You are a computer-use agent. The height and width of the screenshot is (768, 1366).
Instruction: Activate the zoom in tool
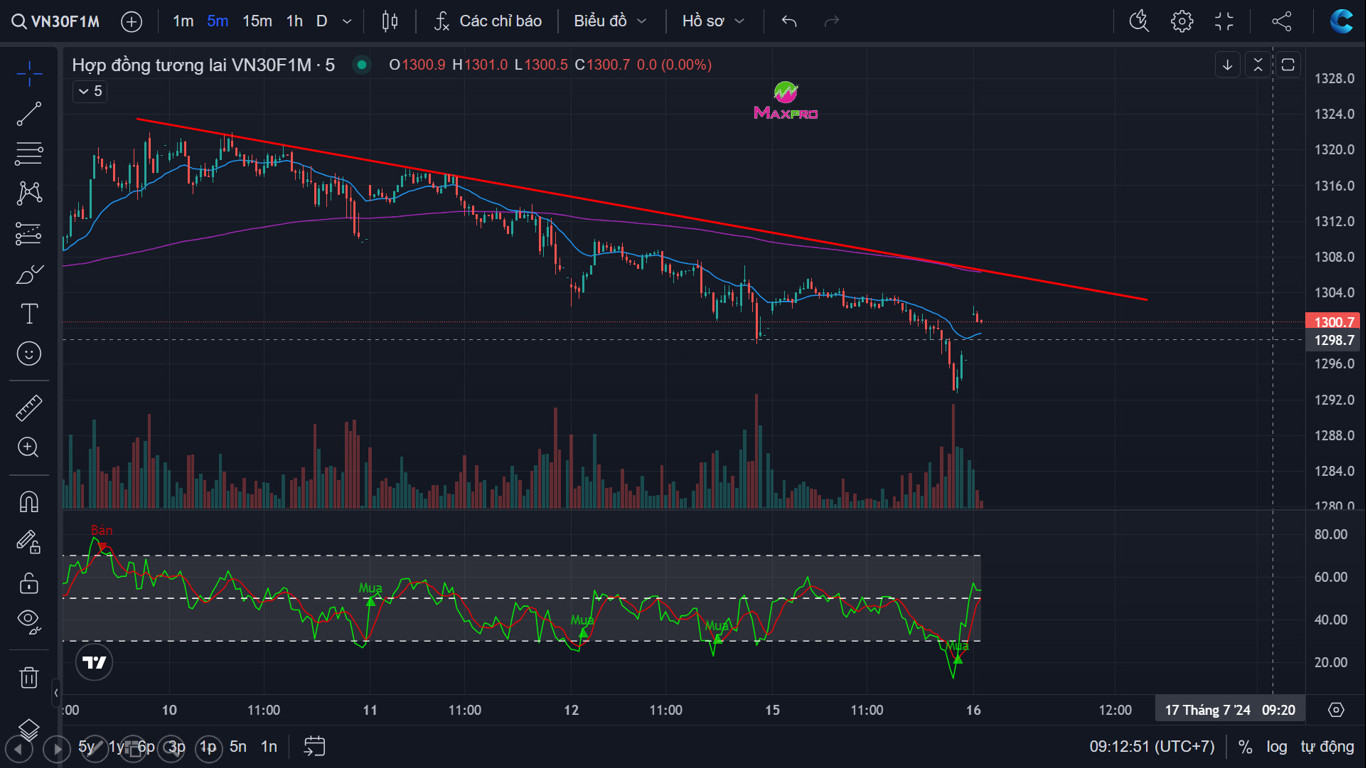coord(29,448)
